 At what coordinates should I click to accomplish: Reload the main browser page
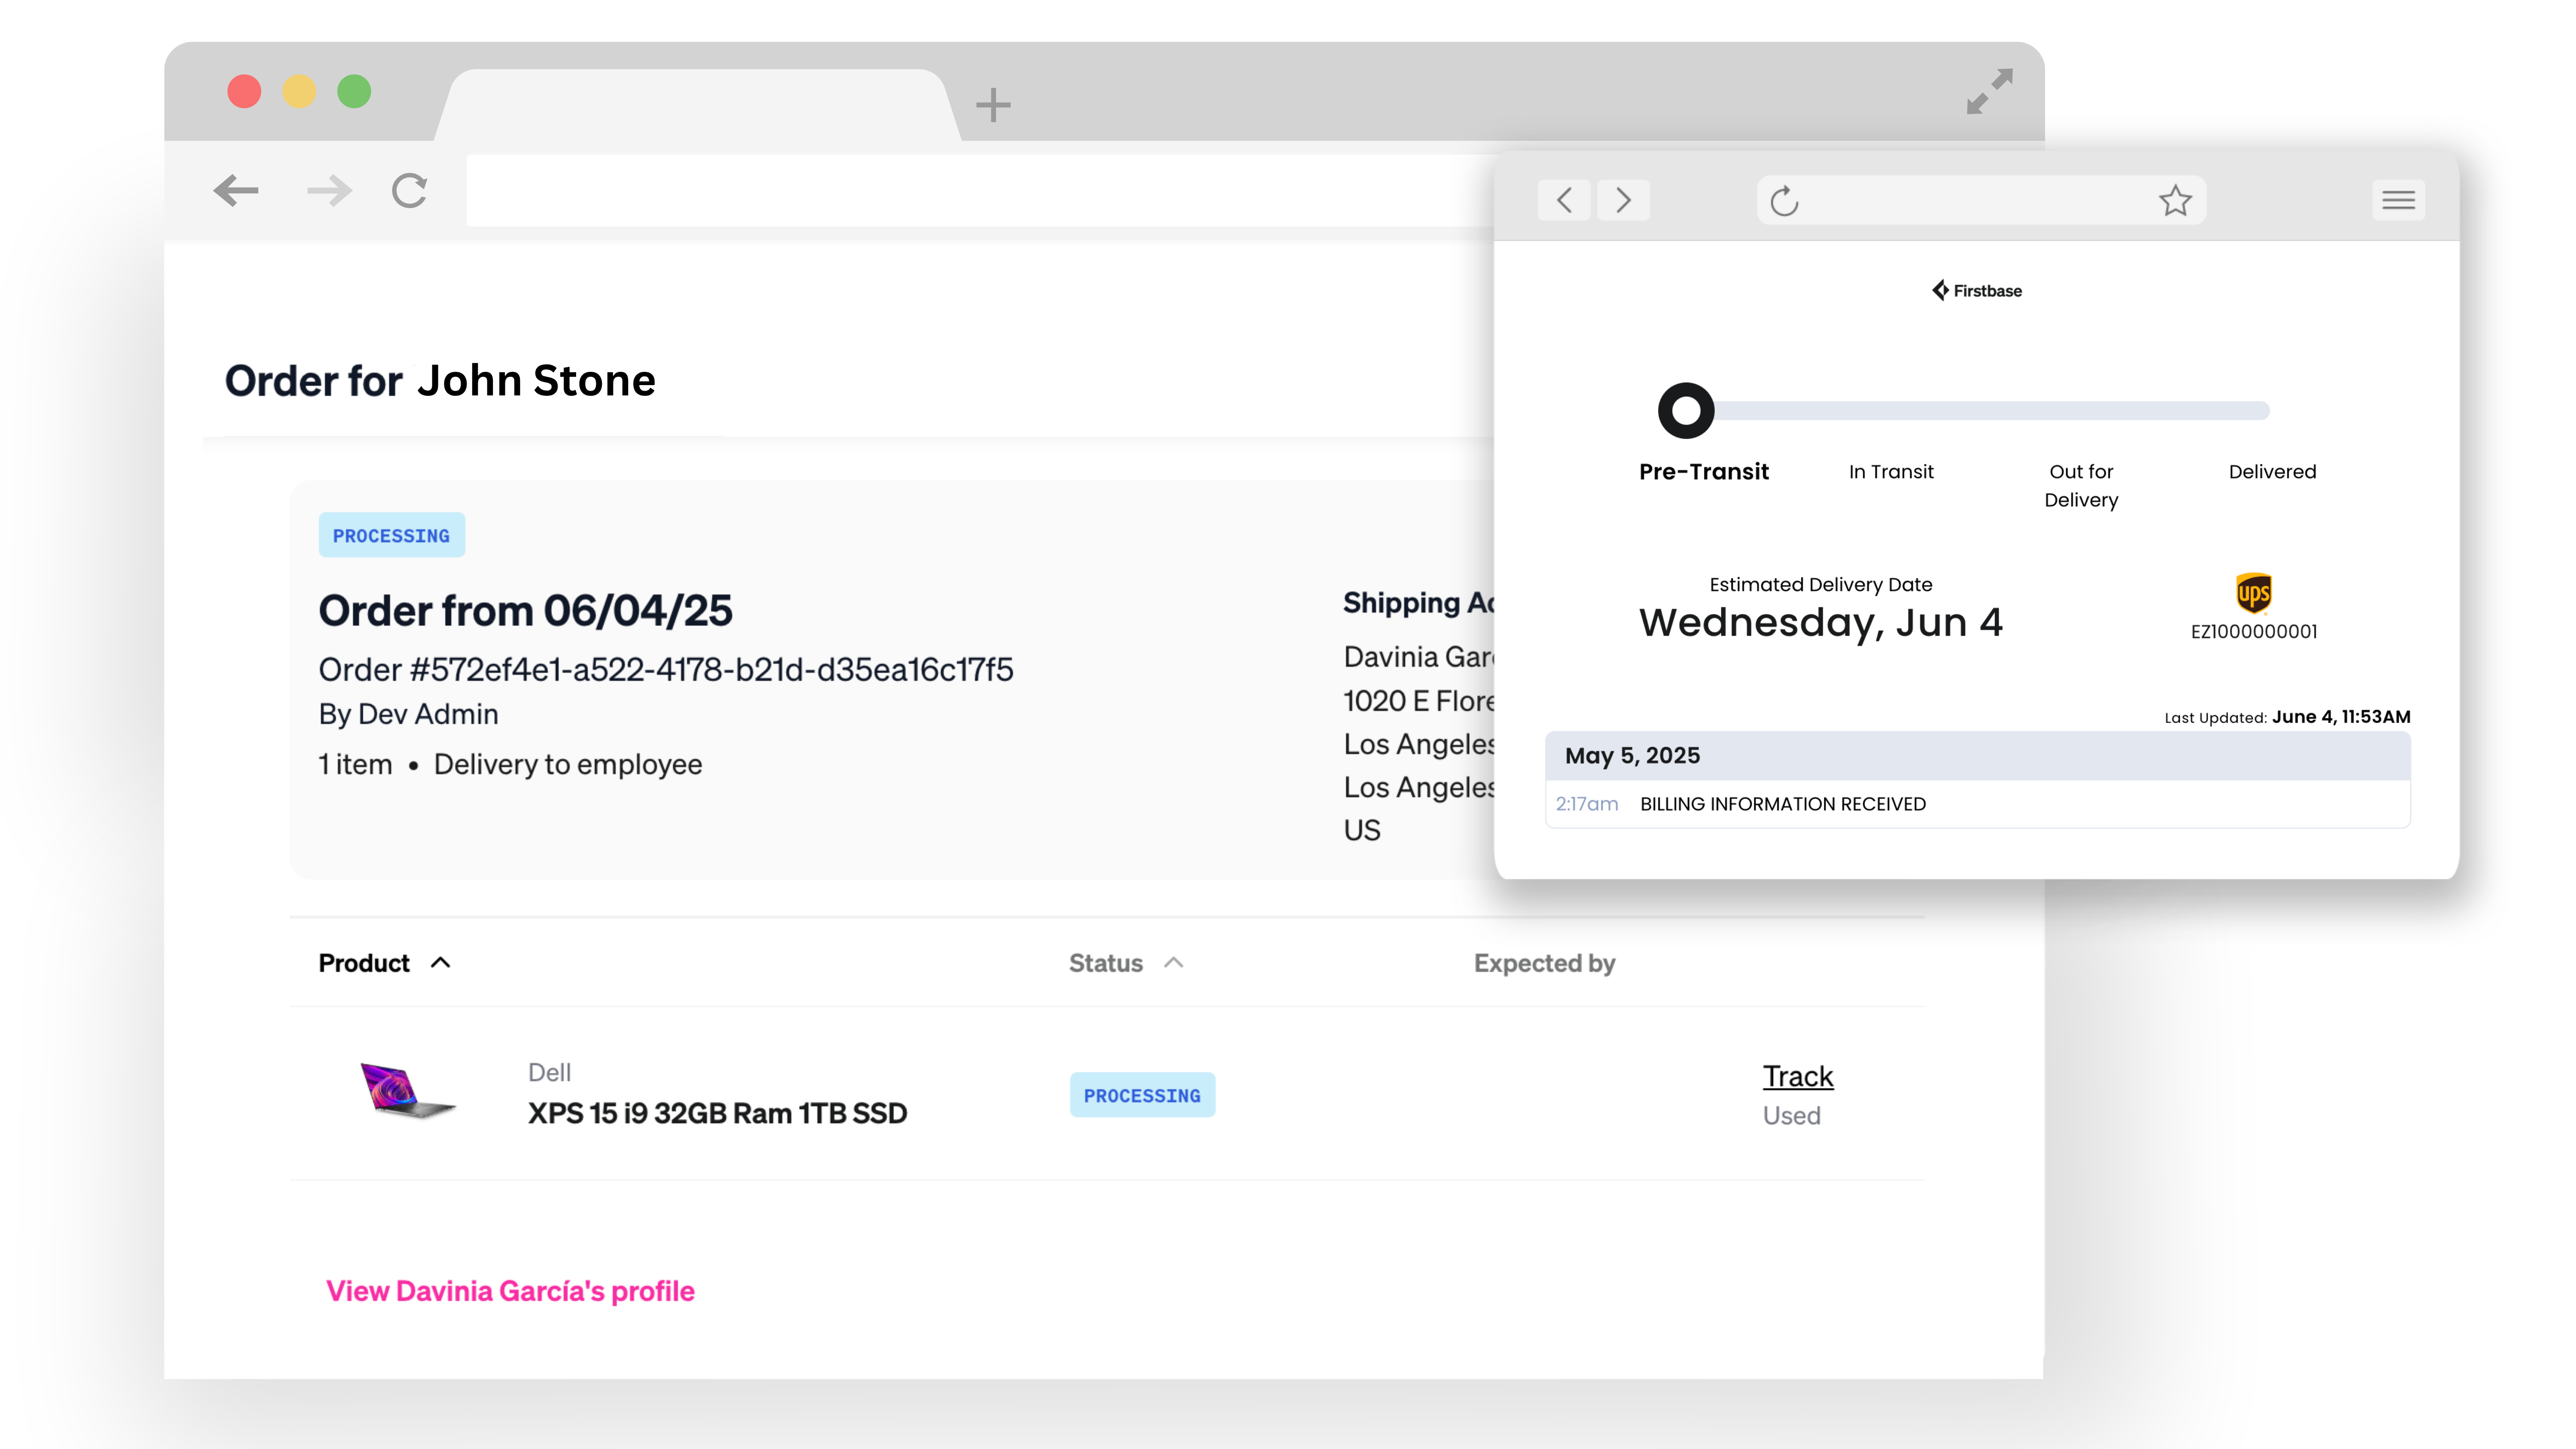(409, 190)
